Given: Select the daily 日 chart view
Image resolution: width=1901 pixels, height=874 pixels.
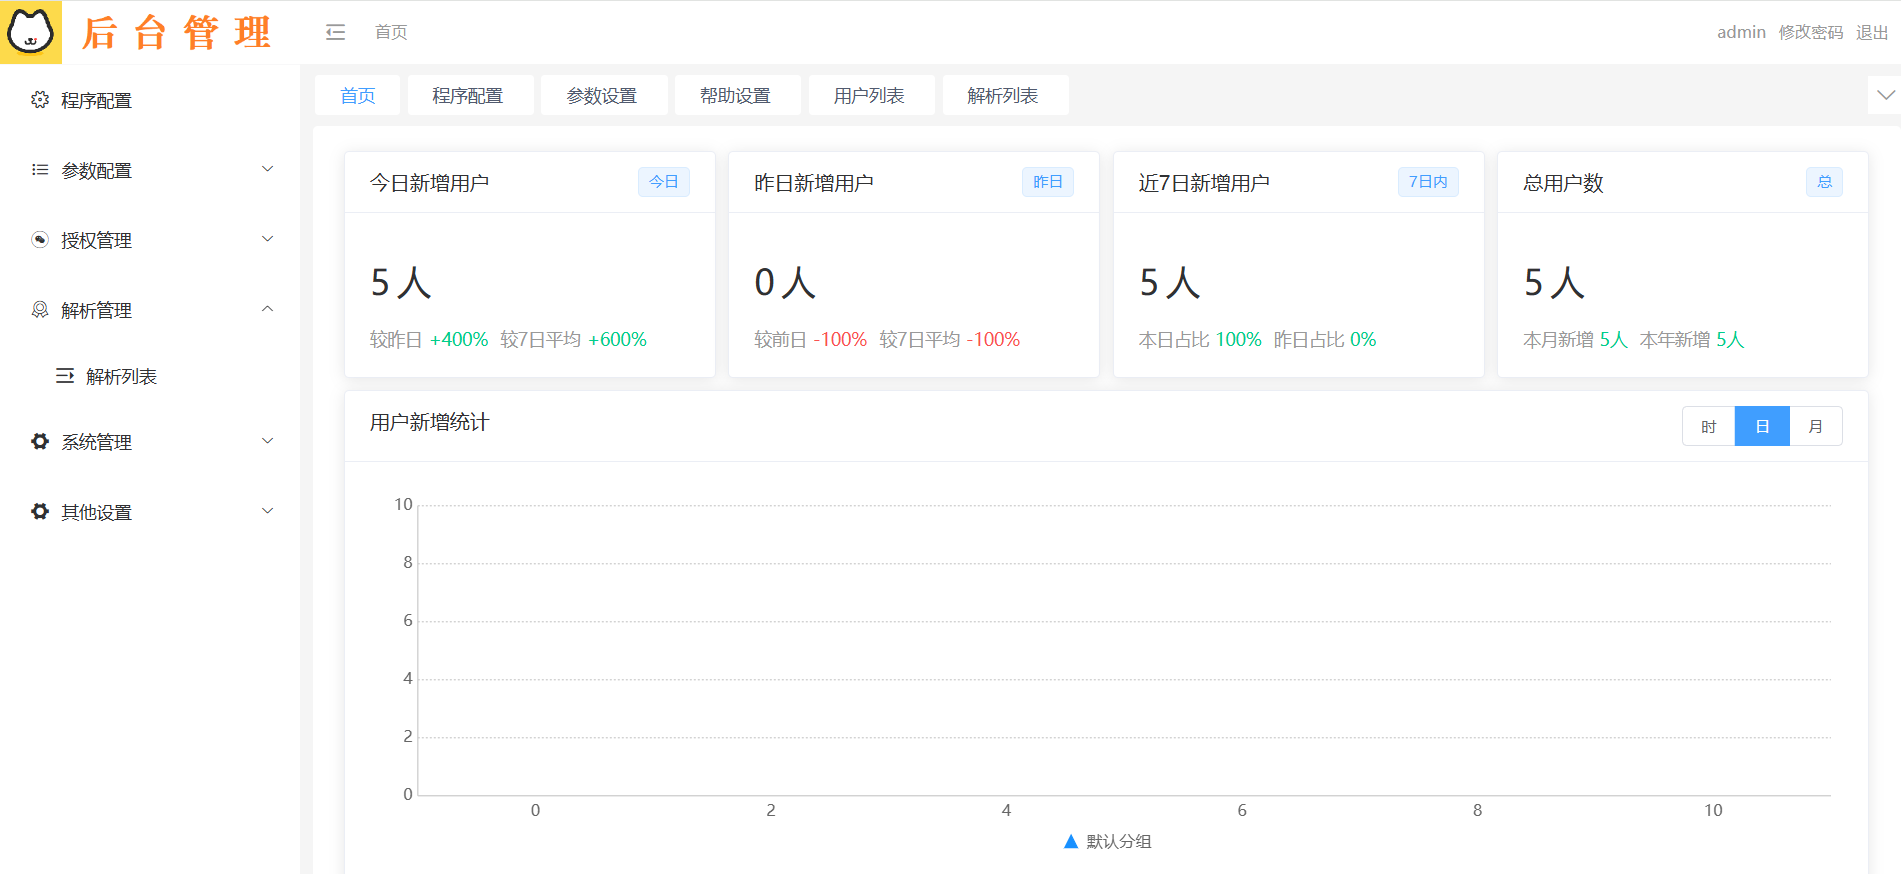Looking at the screenshot, I should pyautogui.click(x=1762, y=427).
